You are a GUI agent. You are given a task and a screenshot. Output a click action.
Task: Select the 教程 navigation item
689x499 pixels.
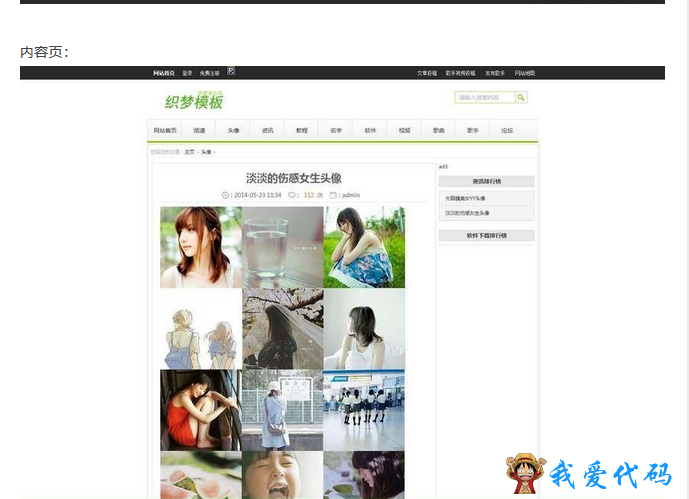[302, 130]
